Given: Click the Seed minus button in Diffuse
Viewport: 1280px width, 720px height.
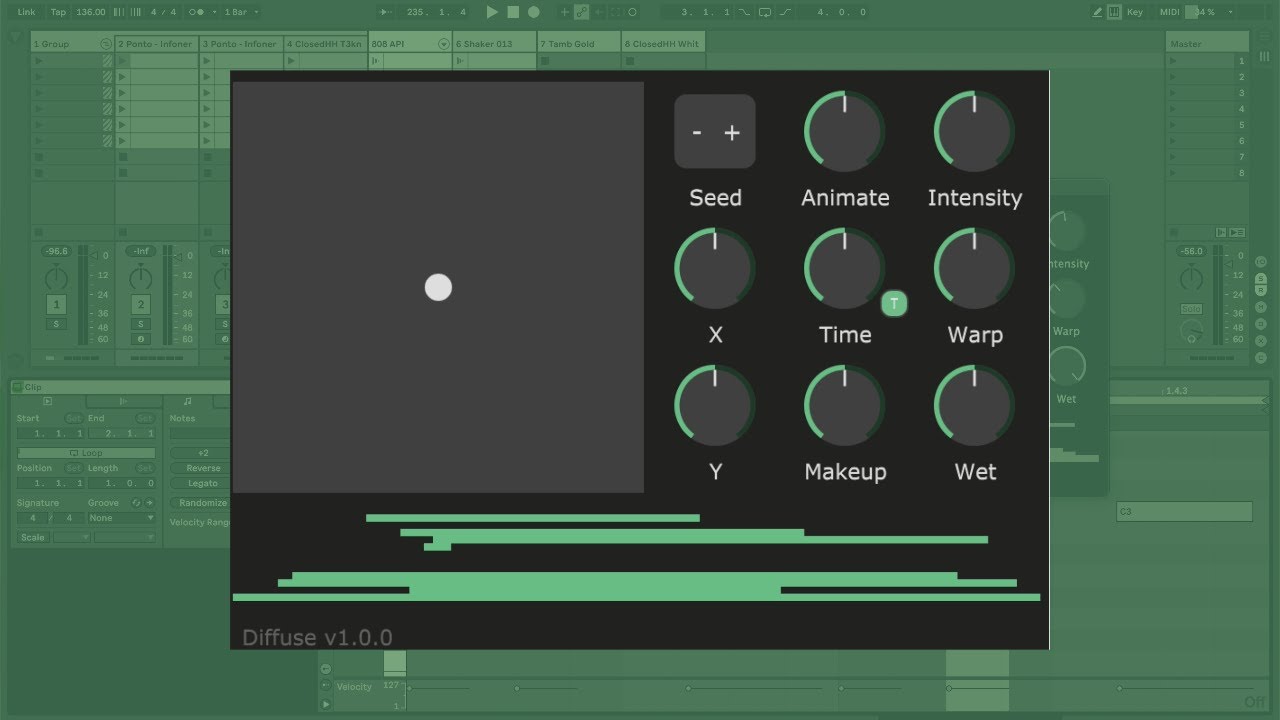Looking at the screenshot, I should click(697, 133).
